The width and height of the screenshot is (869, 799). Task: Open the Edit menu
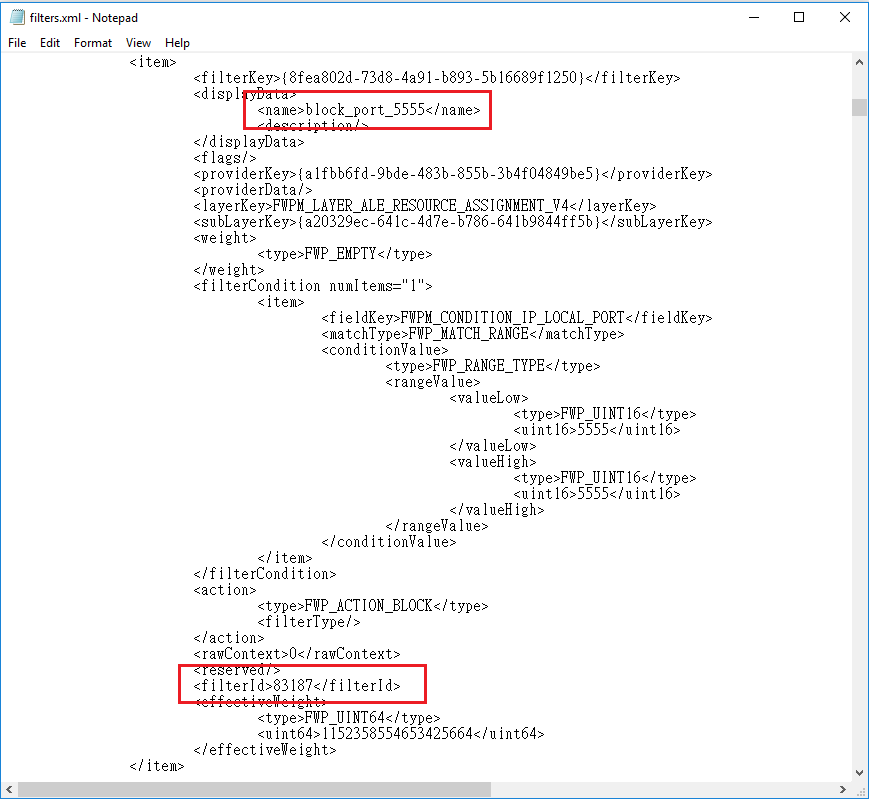50,43
